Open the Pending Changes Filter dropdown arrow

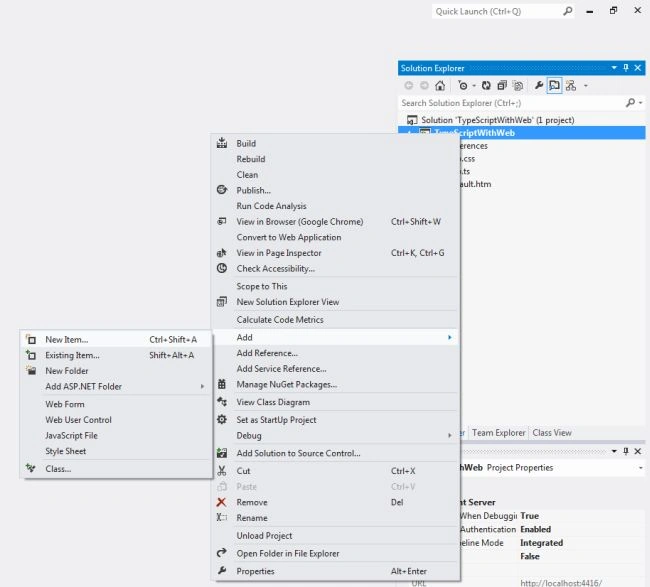pyautogui.click(x=474, y=86)
